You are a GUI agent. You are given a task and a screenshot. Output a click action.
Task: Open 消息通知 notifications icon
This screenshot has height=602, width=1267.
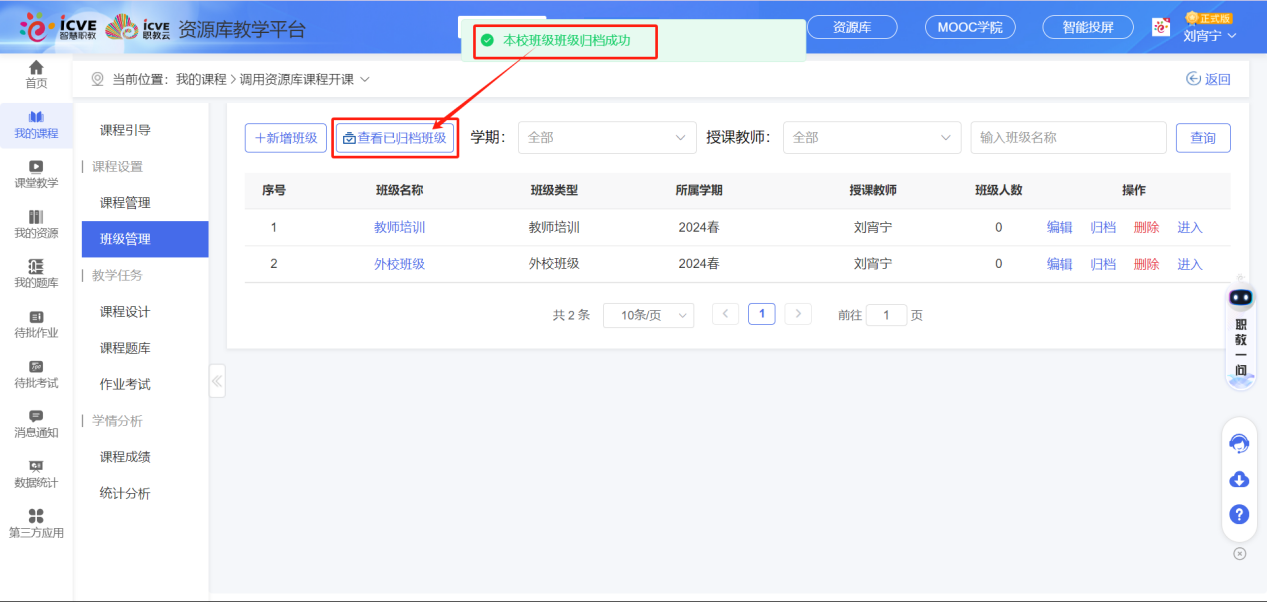pos(36,422)
